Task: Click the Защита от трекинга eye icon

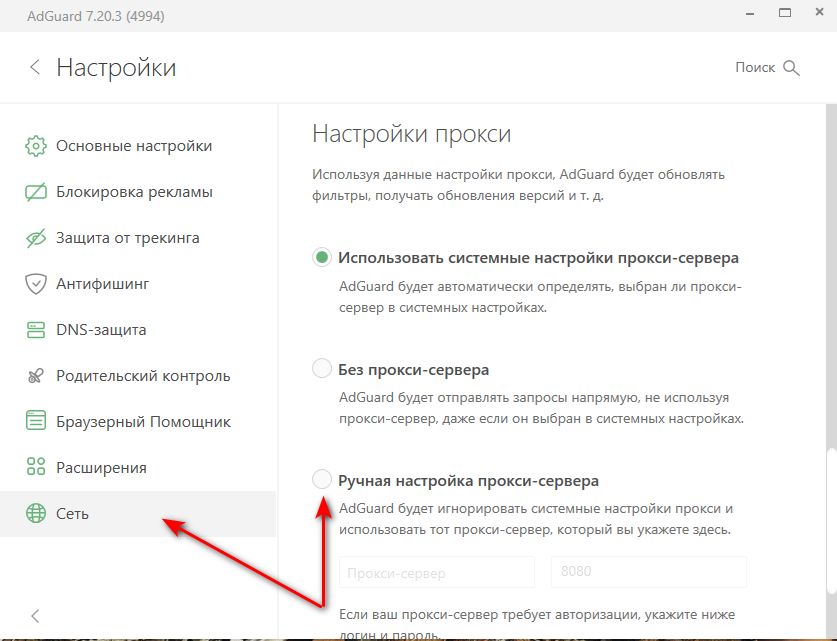Action: (x=36, y=238)
